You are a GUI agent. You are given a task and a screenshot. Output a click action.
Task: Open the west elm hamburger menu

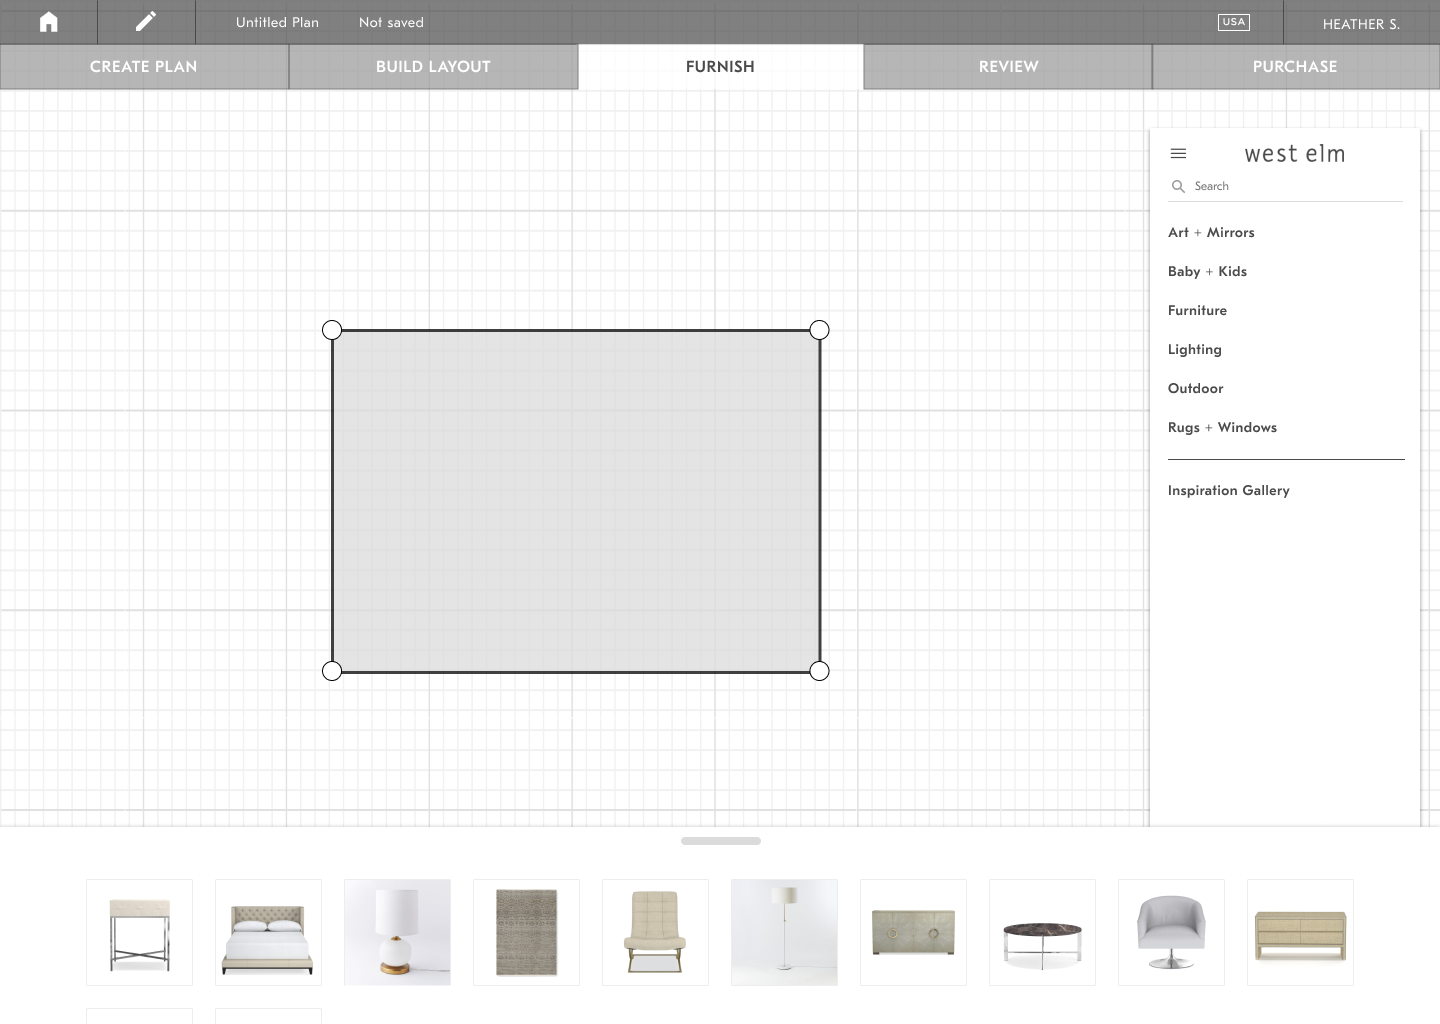pos(1178,154)
